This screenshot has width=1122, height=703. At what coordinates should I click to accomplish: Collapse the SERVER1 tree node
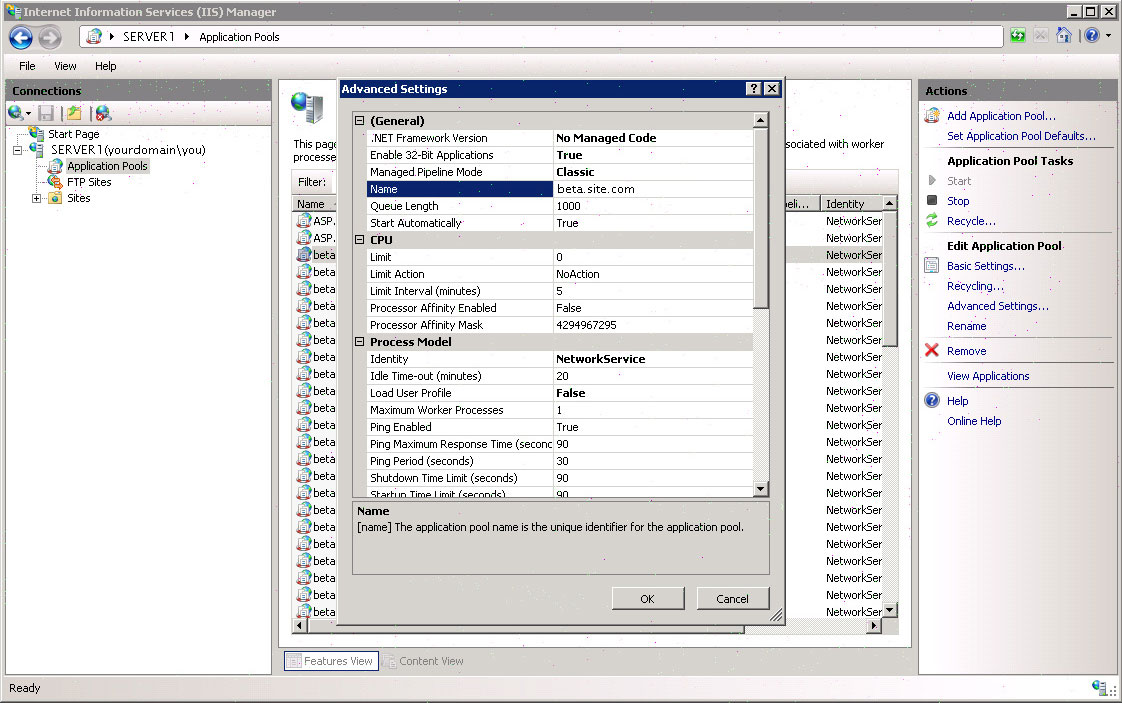click(x=18, y=150)
